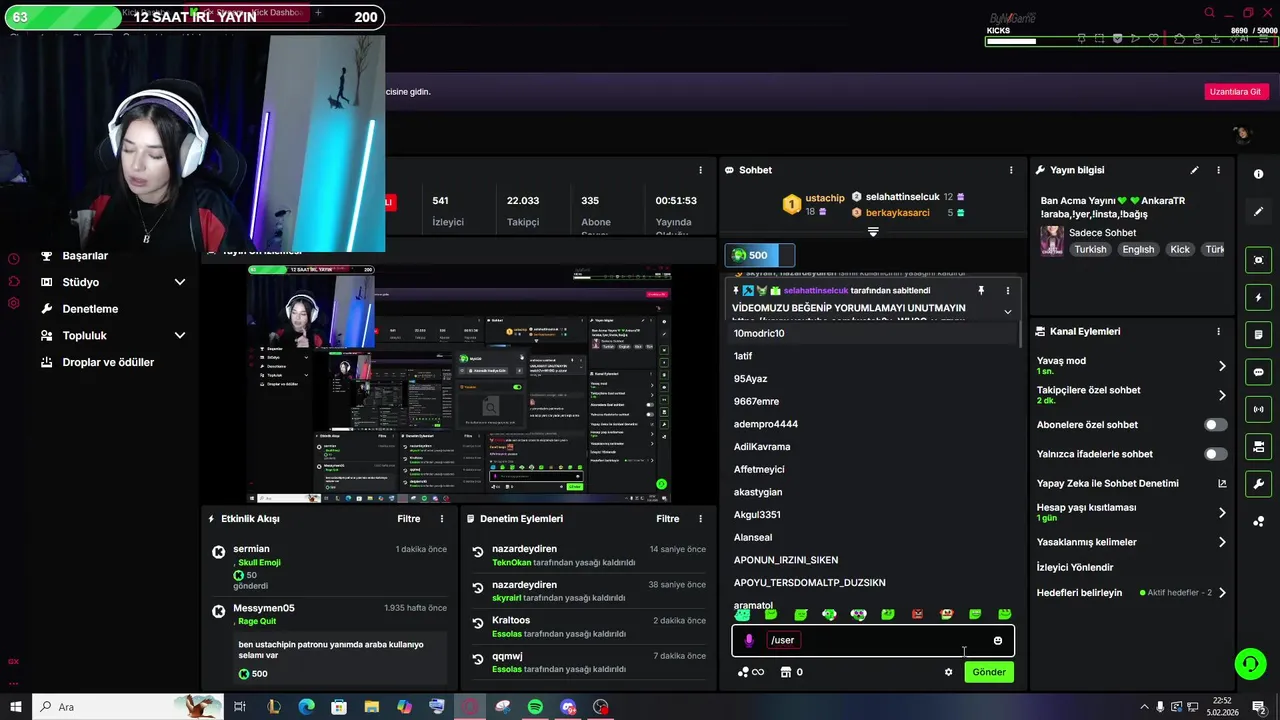Click İzleyici Yönlendir option
This screenshot has width=1280, height=720.
tap(1075, 567)
